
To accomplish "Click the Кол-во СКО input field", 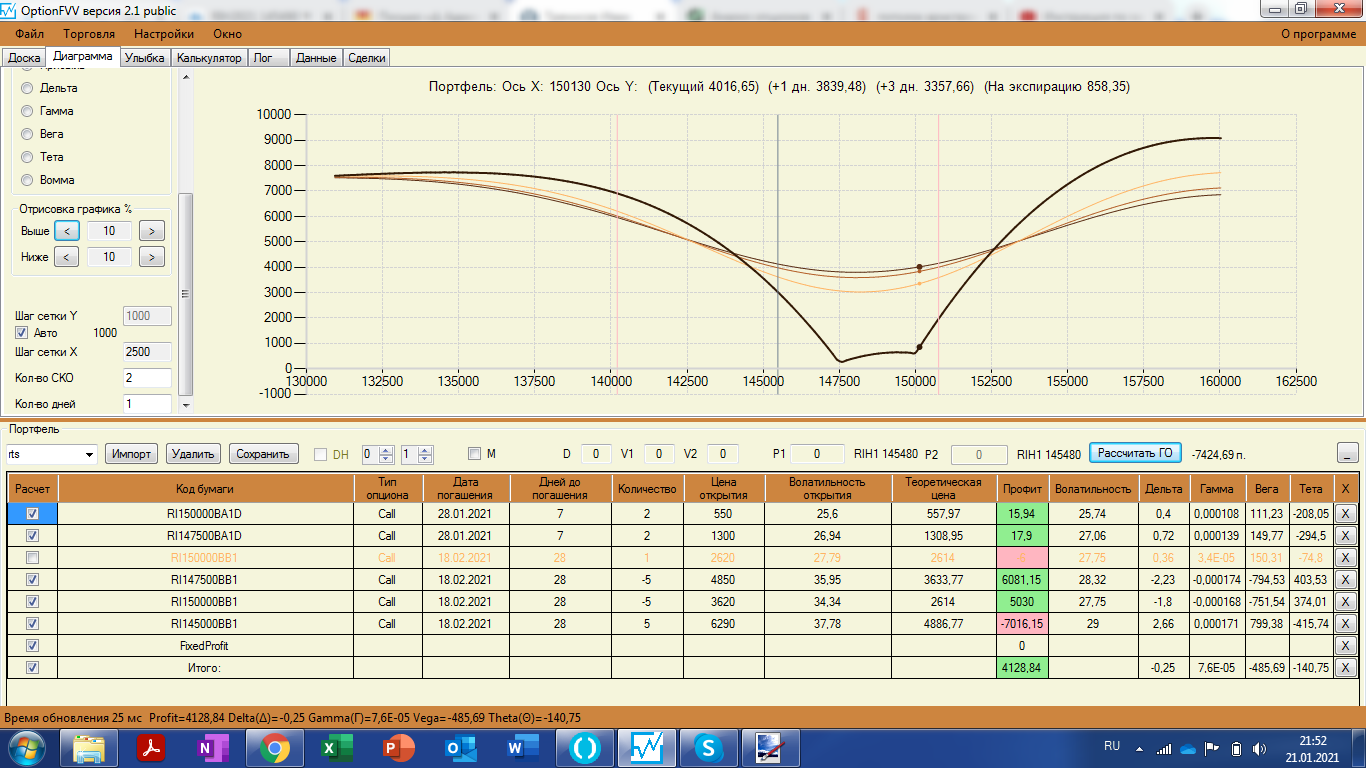I will (x=146, y=378).
